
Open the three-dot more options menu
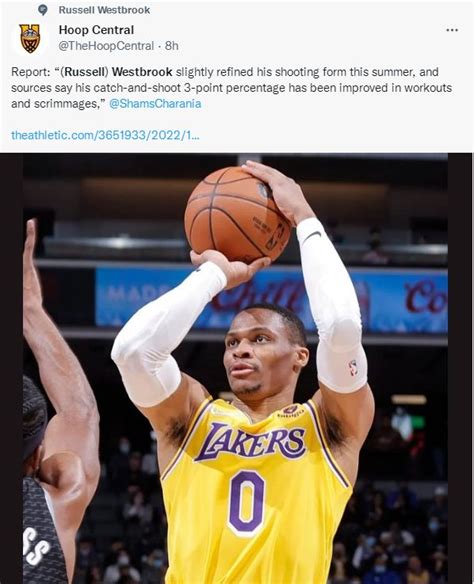tap(452, 30)
